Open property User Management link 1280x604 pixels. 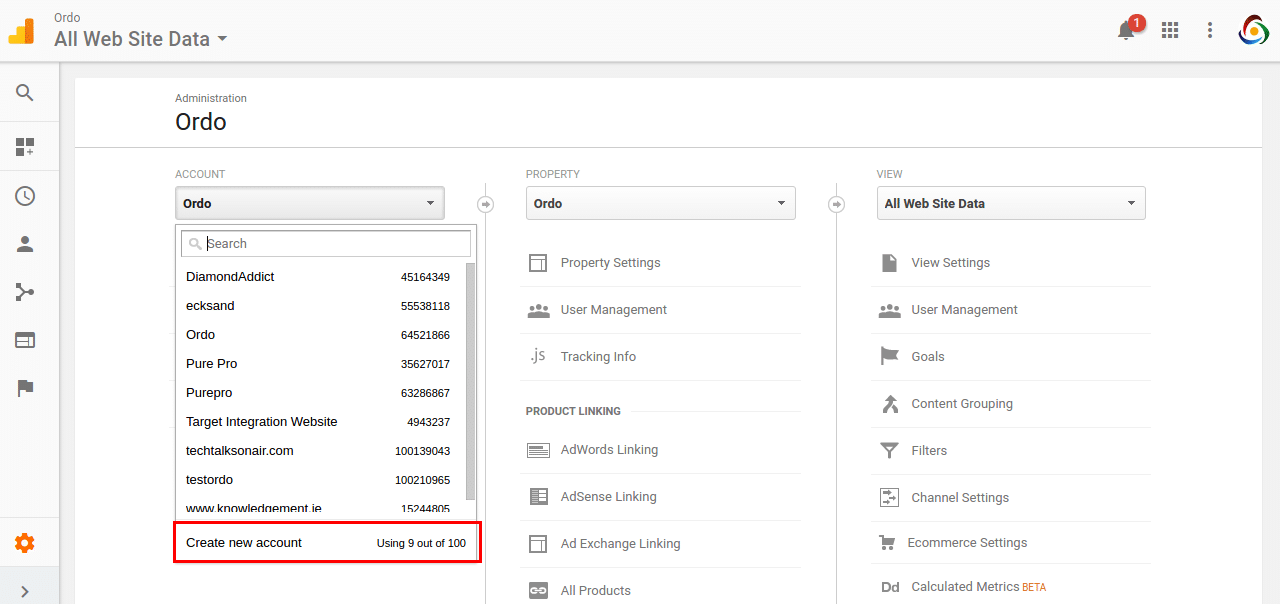point(614,310)
